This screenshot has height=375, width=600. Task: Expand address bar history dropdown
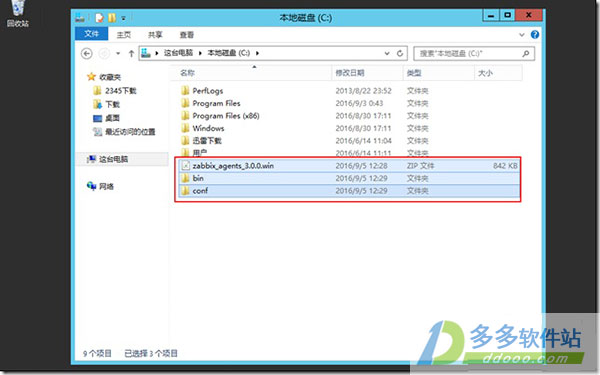(387, 53)
